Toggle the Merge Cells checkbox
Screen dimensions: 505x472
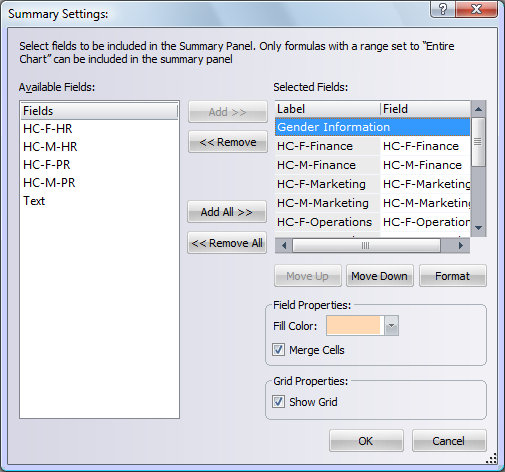click(x=278, y=350)
